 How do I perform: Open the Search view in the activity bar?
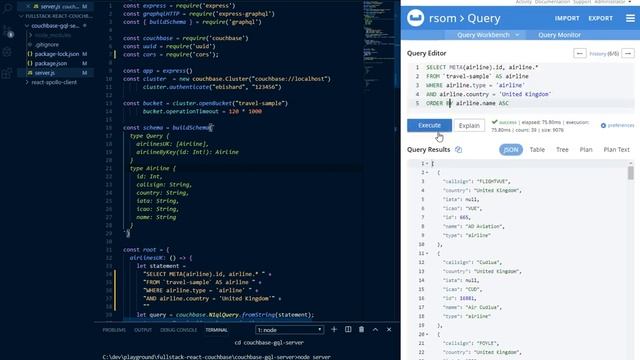point(7,8)
